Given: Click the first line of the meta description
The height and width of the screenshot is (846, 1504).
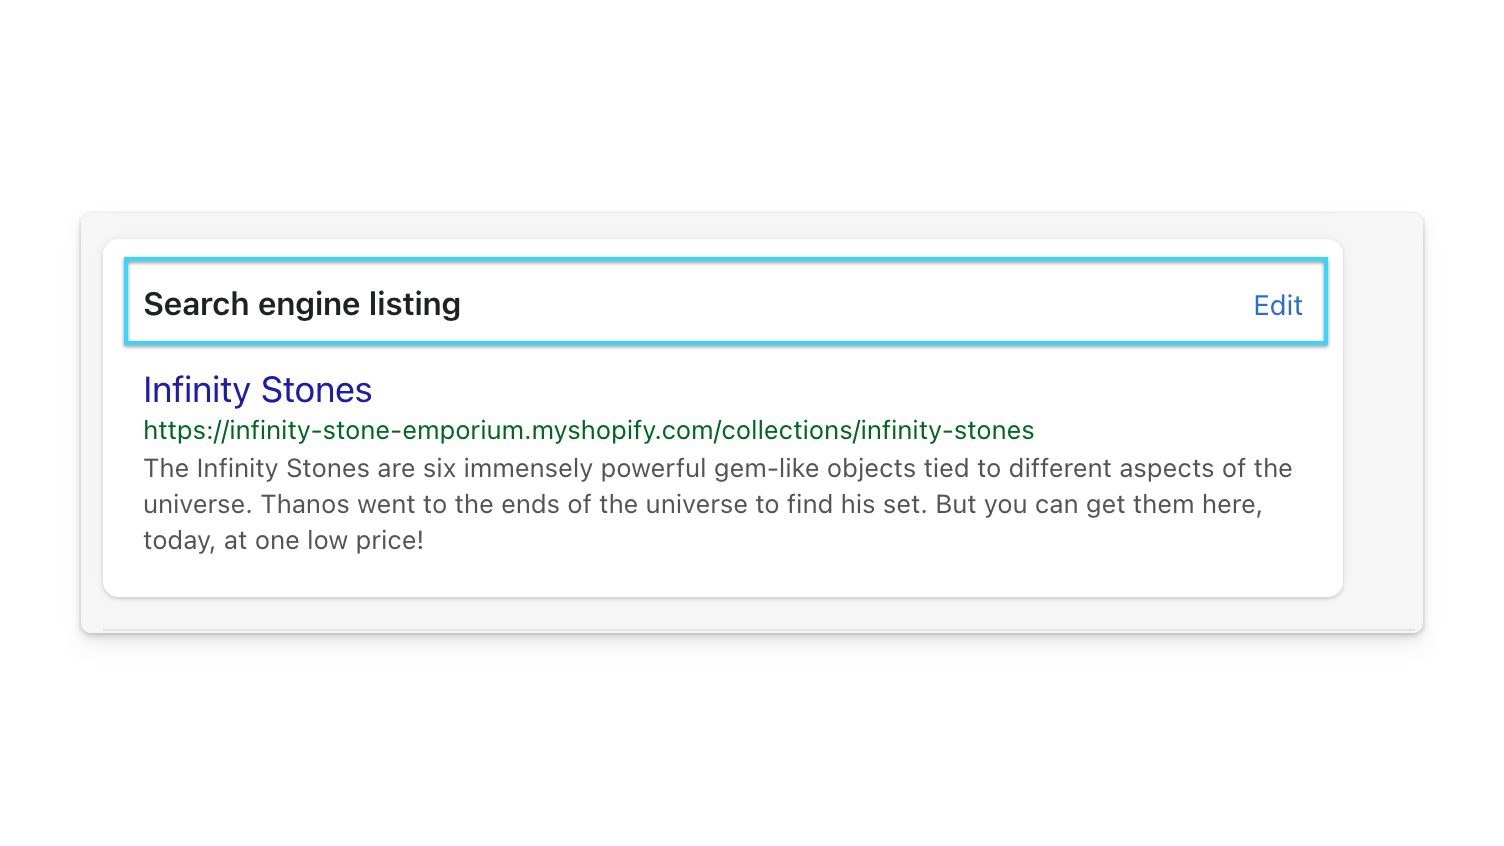Looking at the screenshot, I should [717, 468].
